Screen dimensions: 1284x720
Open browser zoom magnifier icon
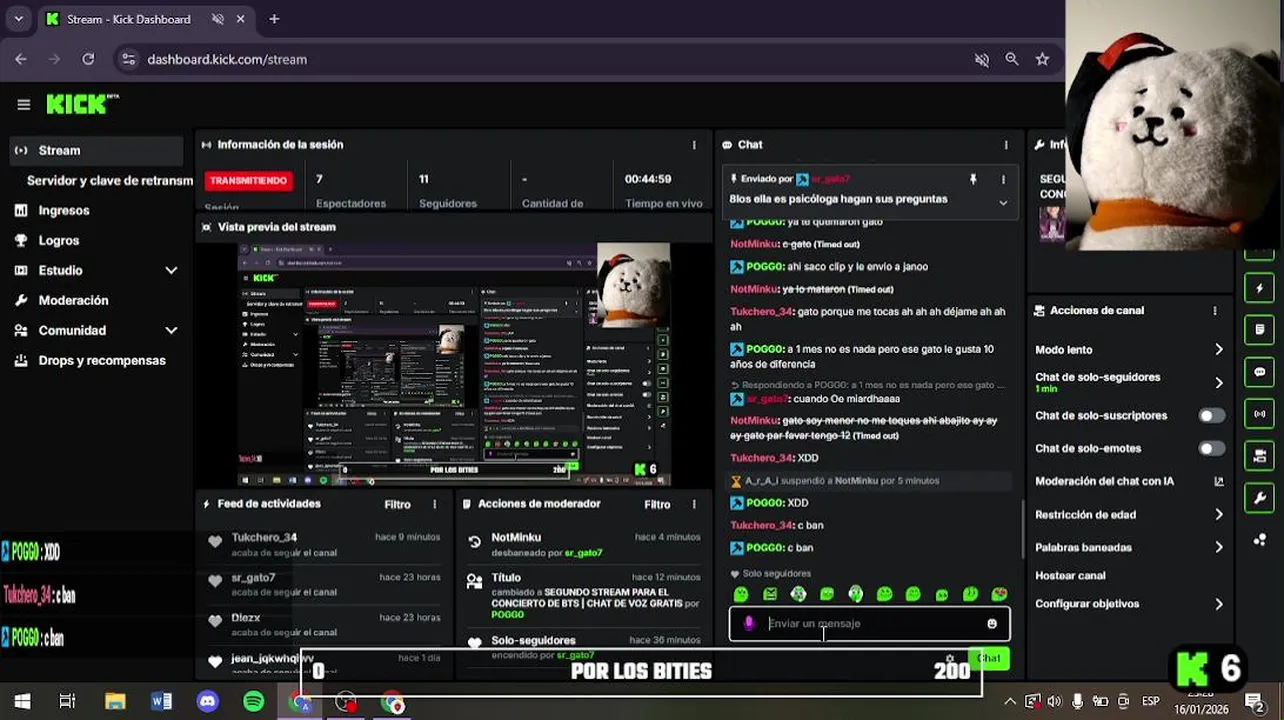coord(1012,59)
